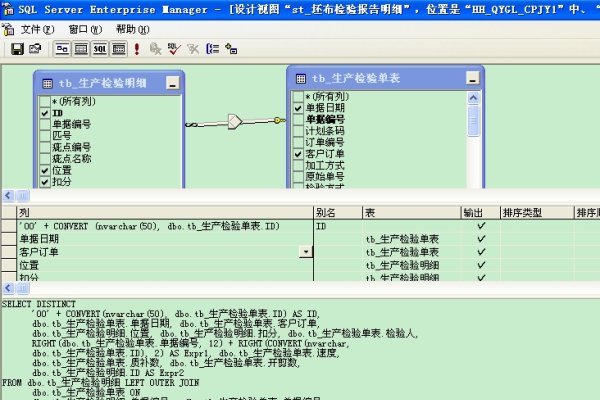Check the 原始单号 column checkbox
Screen dimensions: 600x400
coord(298,177)
